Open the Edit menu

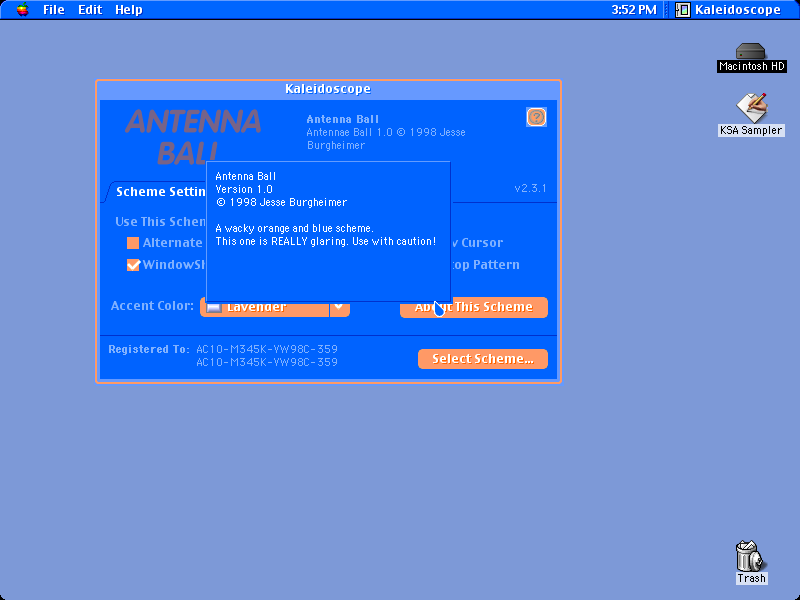90,10
